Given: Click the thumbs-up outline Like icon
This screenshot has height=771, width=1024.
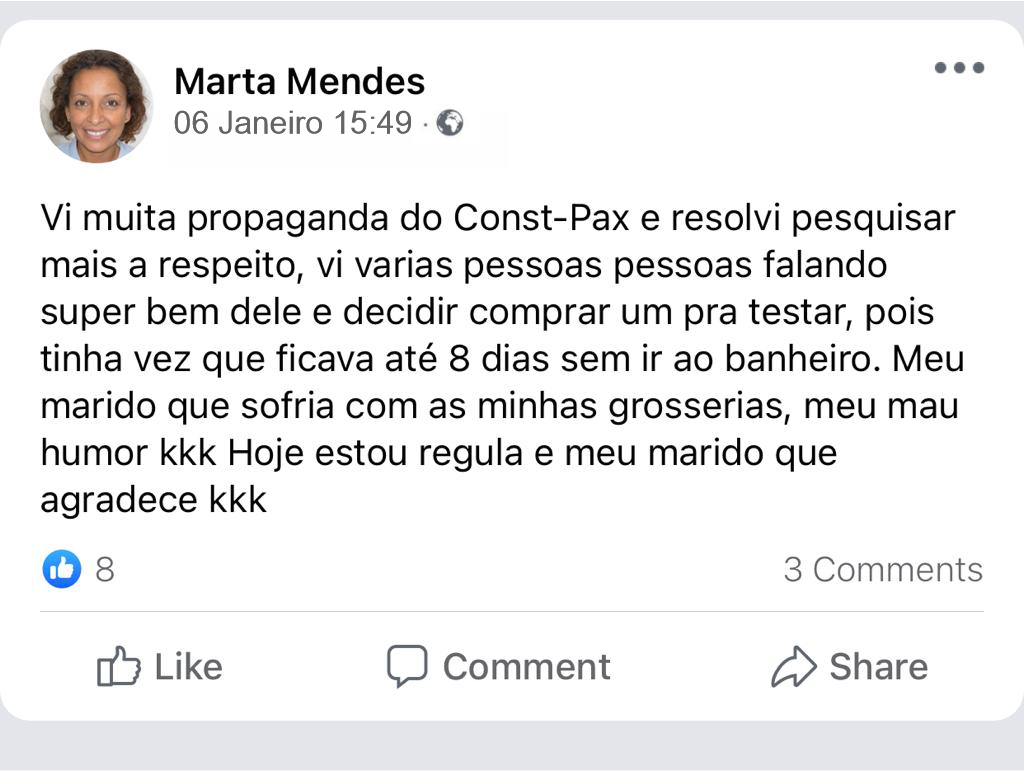Looking at the screenshot, I should [118, 667].
